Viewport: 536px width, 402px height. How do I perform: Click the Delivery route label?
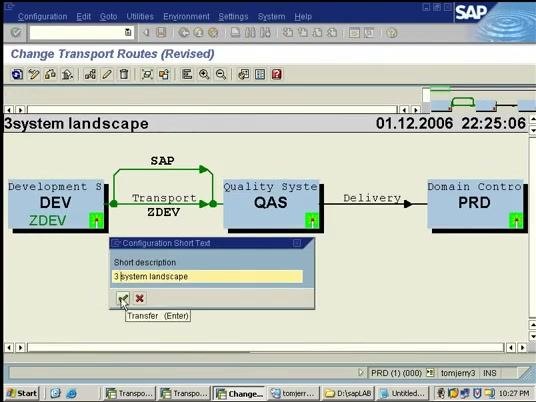(372, 198)
